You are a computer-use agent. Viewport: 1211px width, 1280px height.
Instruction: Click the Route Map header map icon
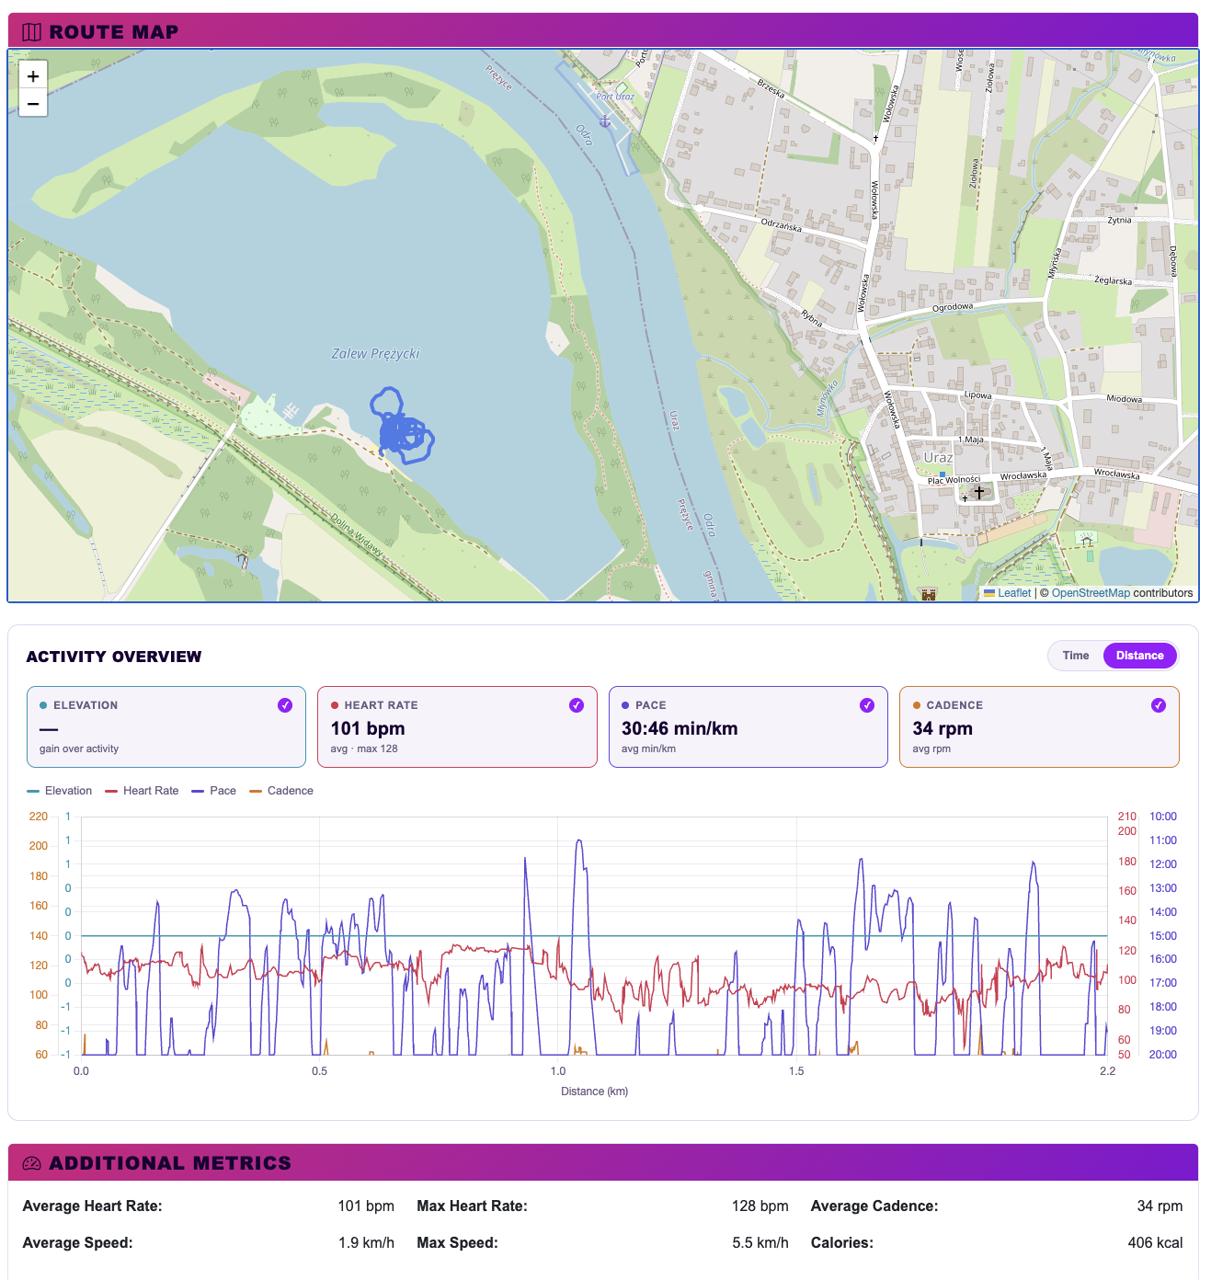[x=32, y=32]
